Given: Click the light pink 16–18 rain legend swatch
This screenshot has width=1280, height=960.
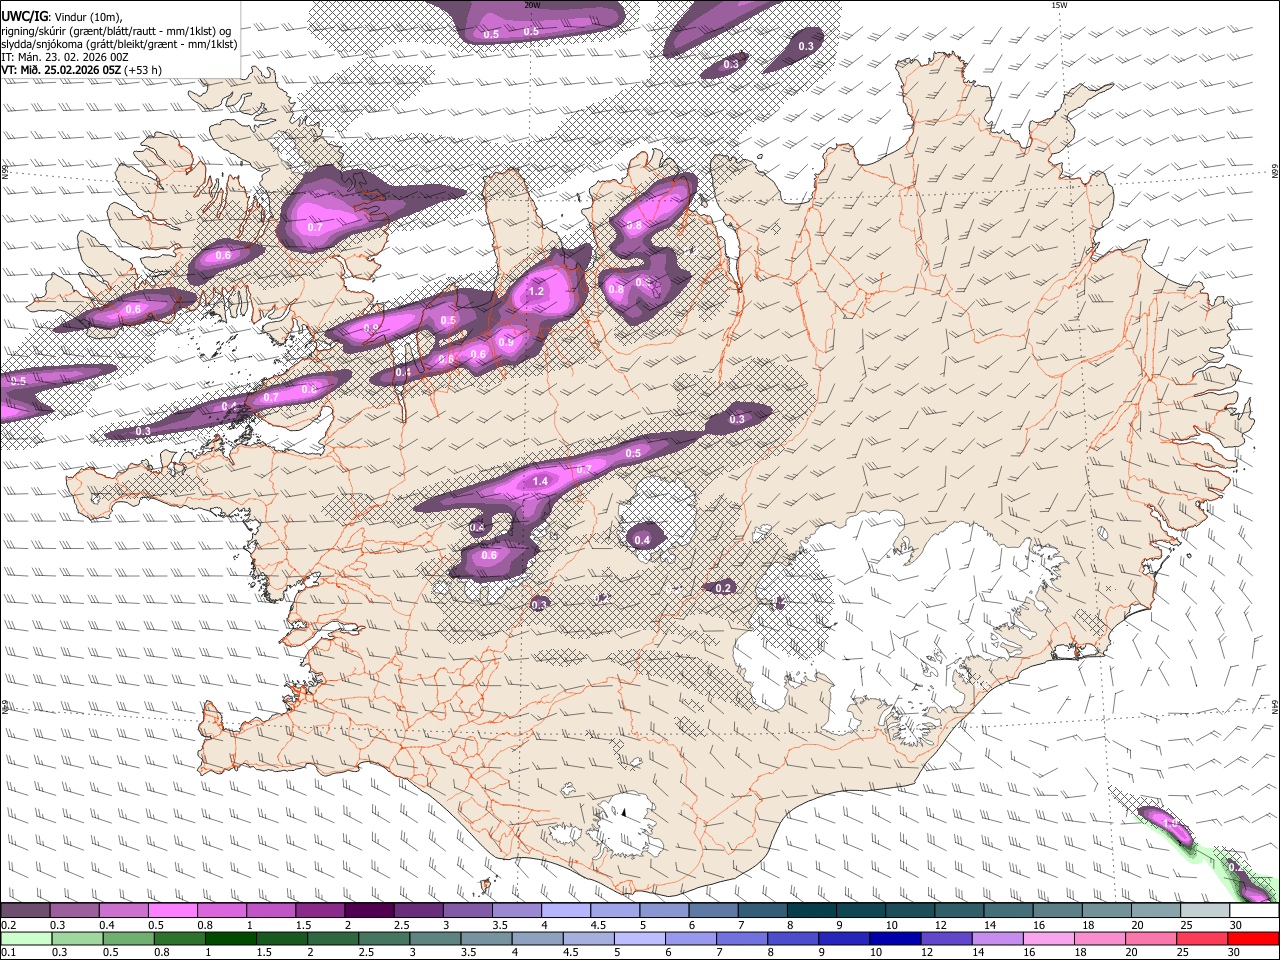Looking at the screenshot, I should pyautogui.click(x=1050, y=939).
